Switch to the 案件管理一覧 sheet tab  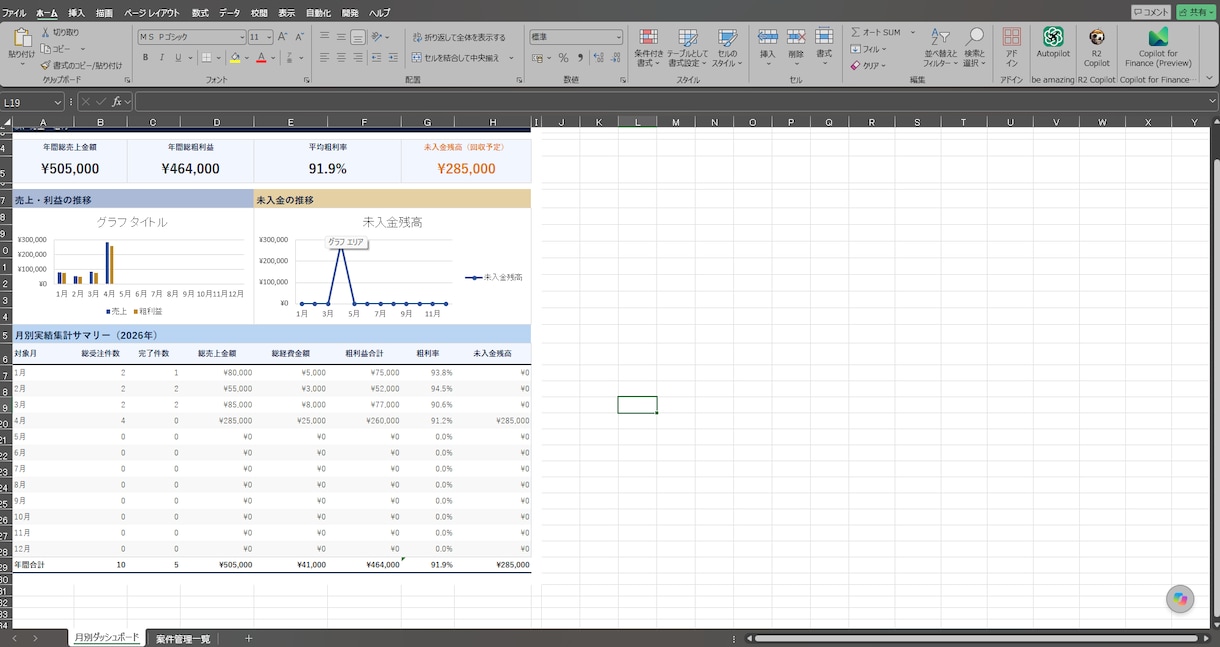183,639
